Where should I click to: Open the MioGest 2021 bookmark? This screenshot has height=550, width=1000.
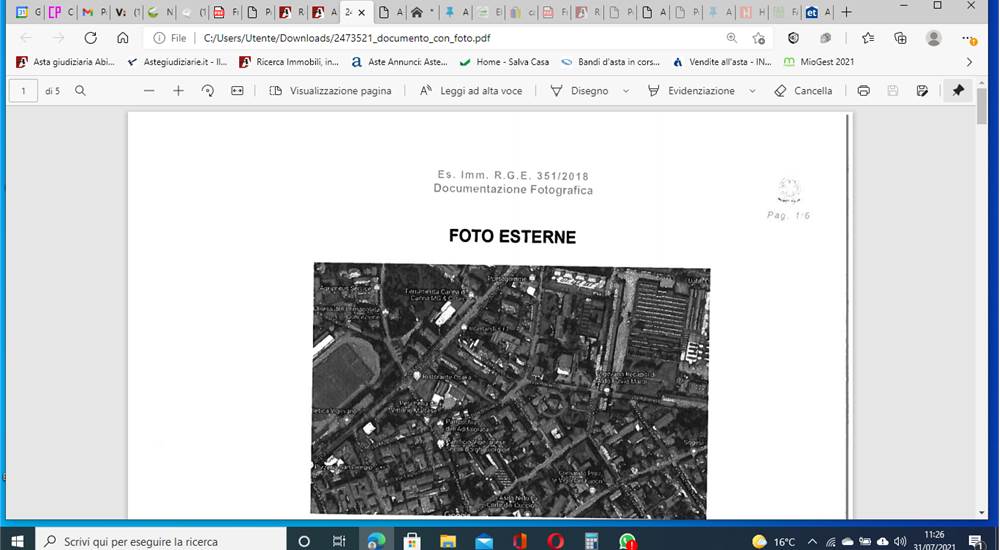(x=819, y=62)
